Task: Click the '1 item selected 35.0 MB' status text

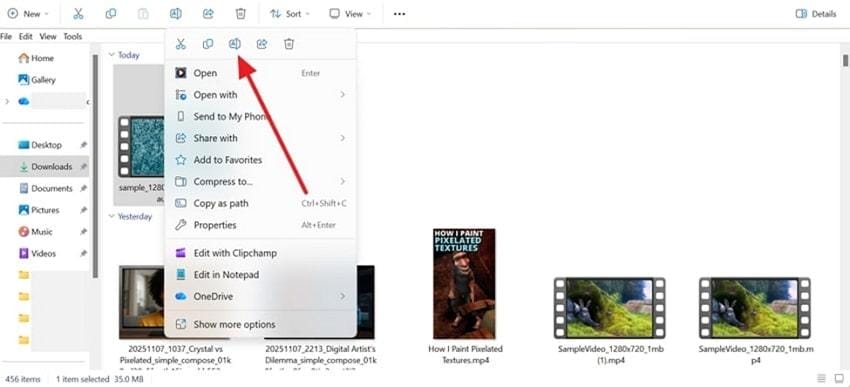Action: (x=100, y=379)
